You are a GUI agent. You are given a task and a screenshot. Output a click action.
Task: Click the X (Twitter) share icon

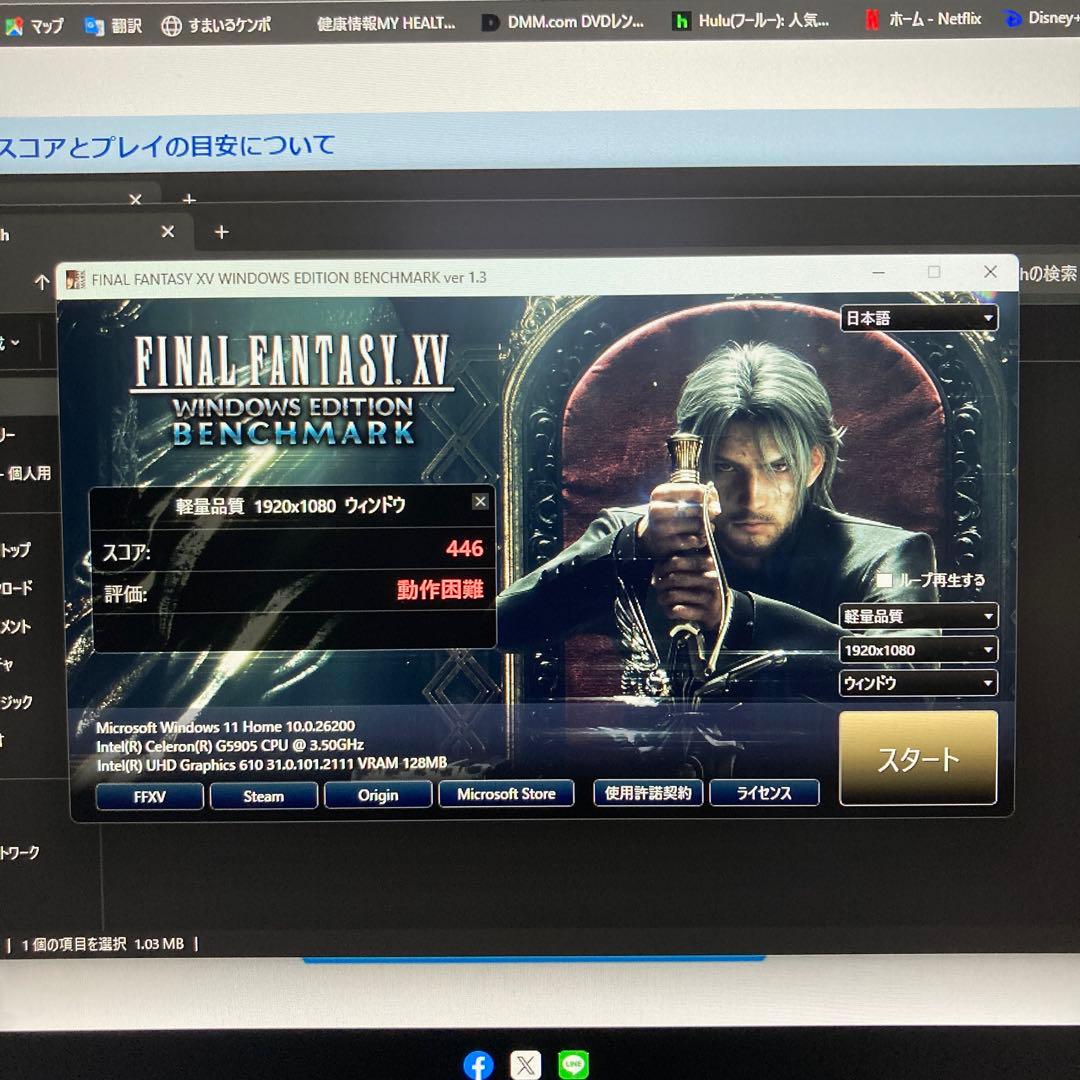pyautogui.click(x=526, y=1065)
